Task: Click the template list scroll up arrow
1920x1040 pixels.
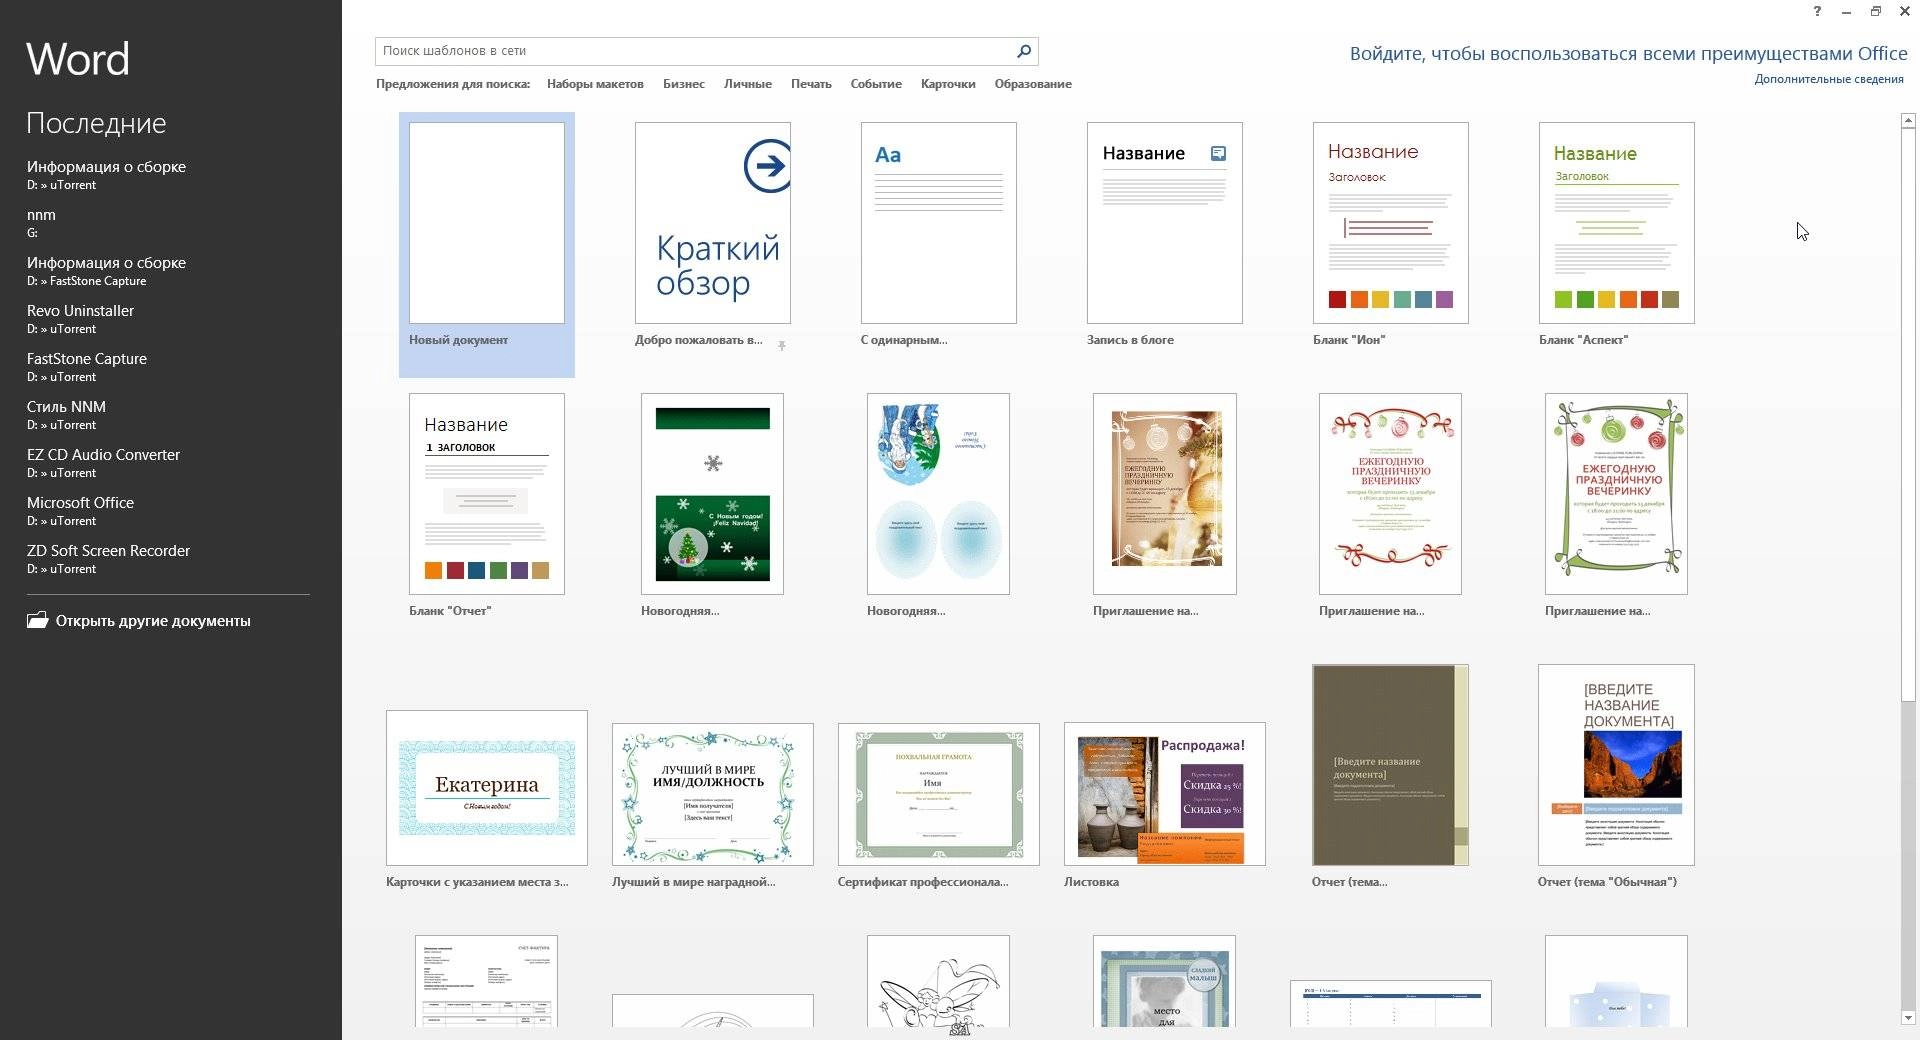Action: [1908, 120]
